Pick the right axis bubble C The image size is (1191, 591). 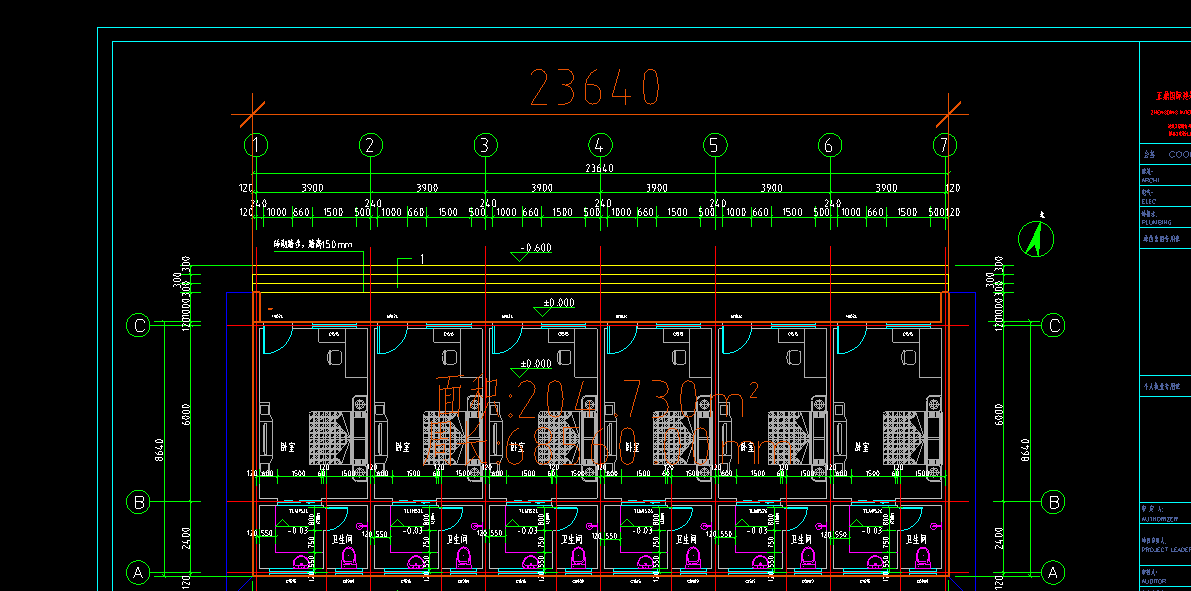pyautogui.click(x=1054, y=326)
